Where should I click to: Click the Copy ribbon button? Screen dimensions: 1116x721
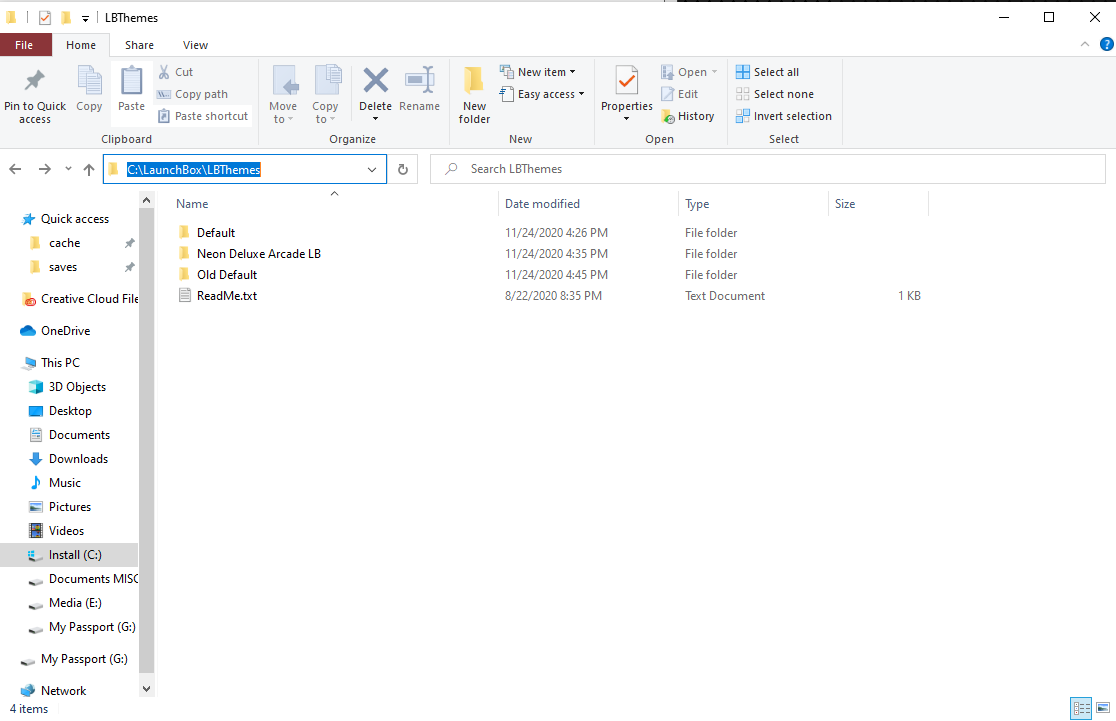point(89,88)
